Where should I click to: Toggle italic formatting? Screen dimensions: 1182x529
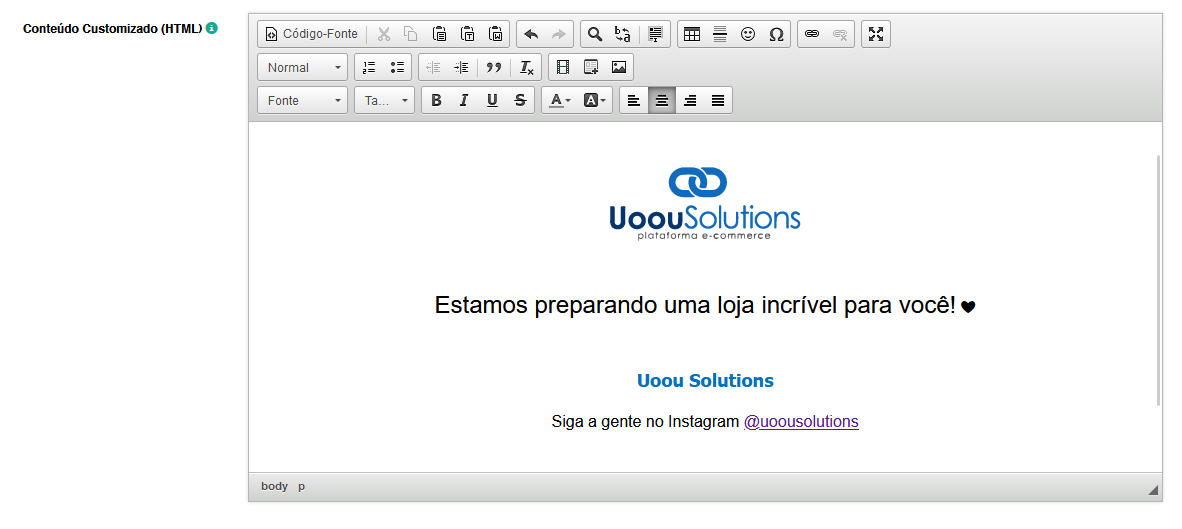point(464,100)
